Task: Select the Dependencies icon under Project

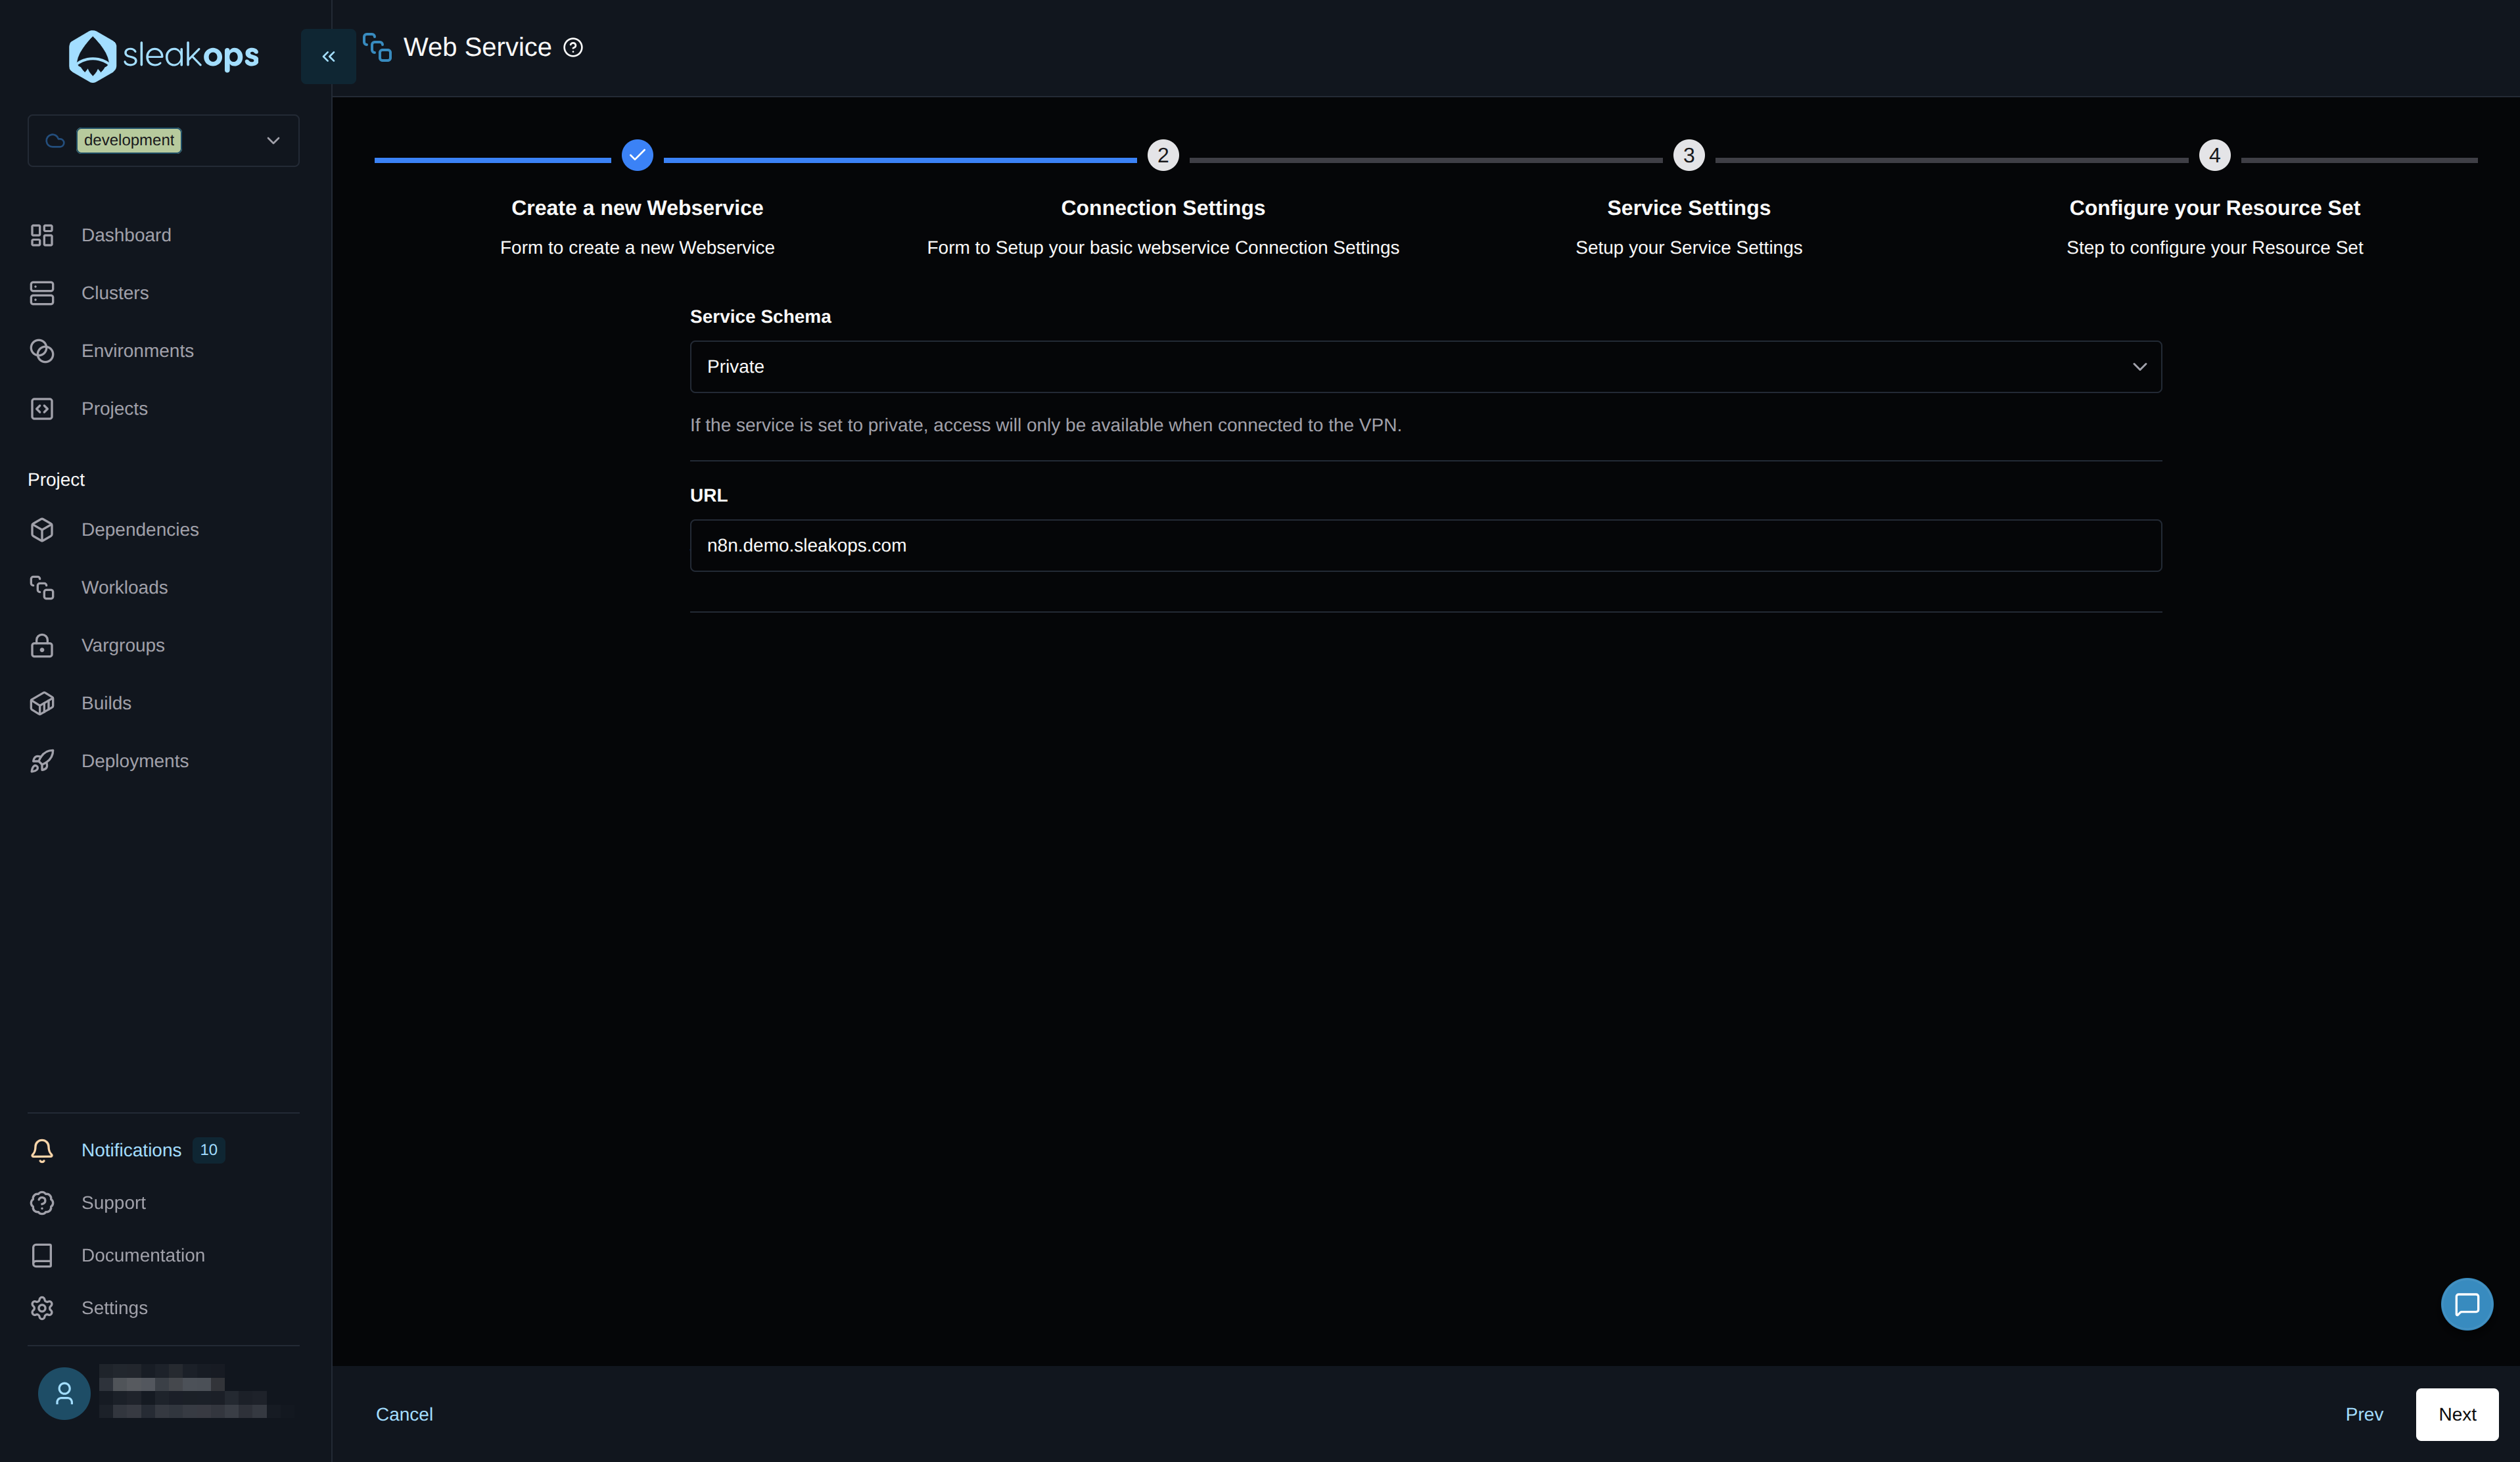Action: tap(41, 529)
